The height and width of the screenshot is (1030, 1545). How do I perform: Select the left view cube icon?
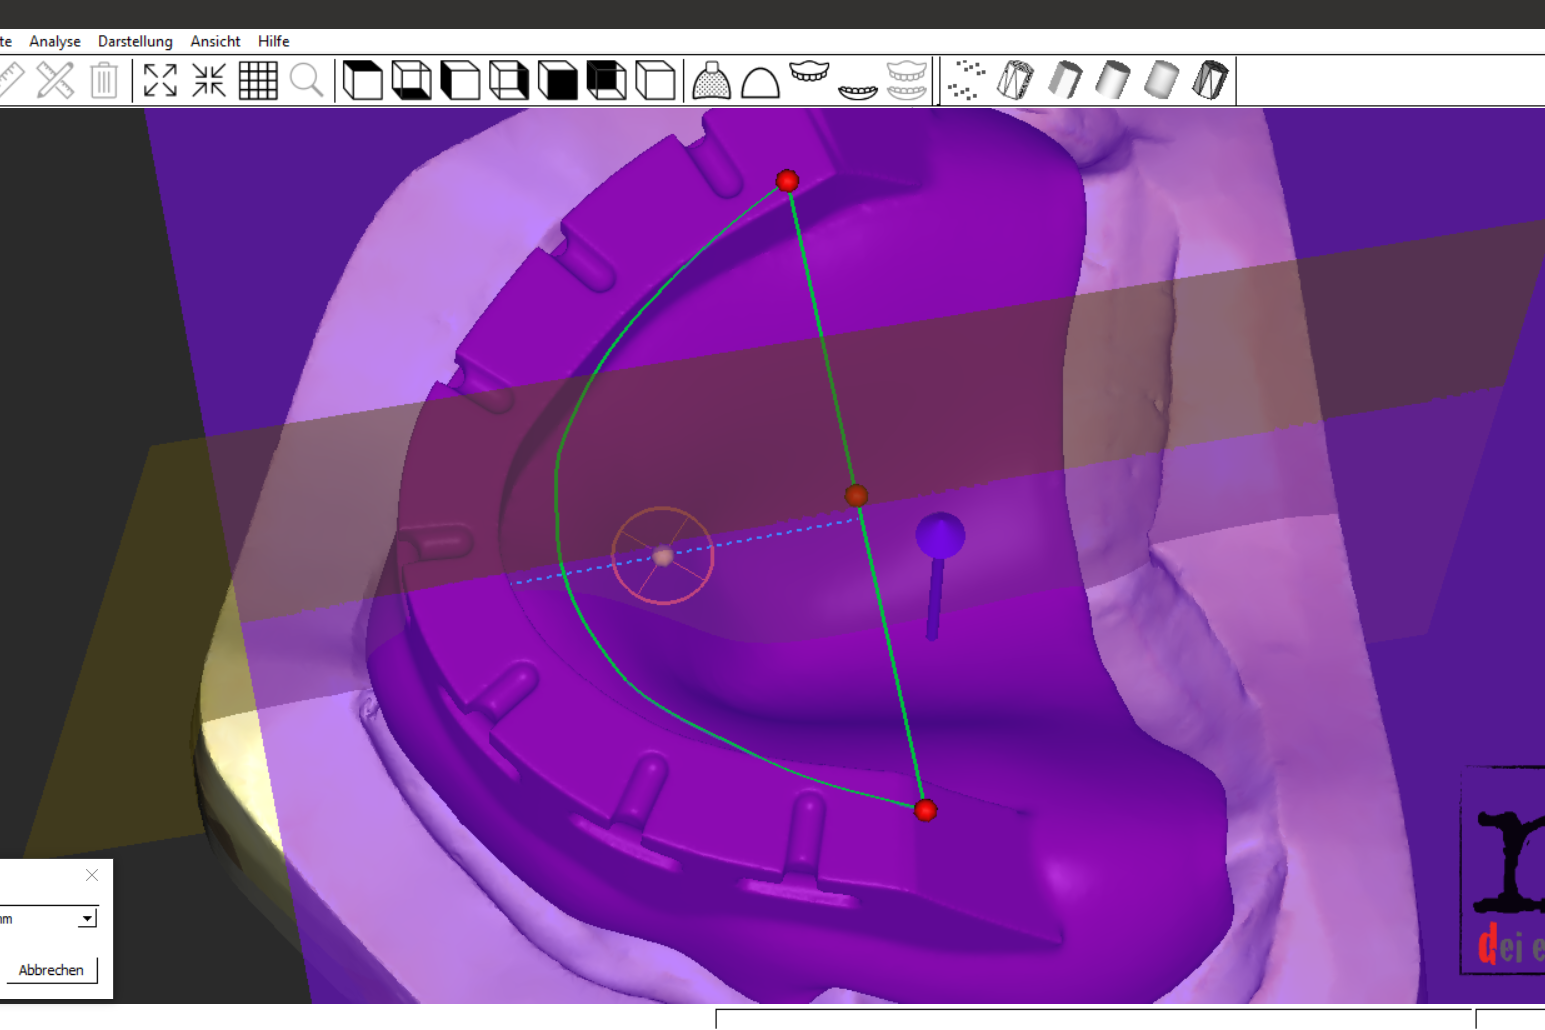pyautogui.click(x=460, y=80)
